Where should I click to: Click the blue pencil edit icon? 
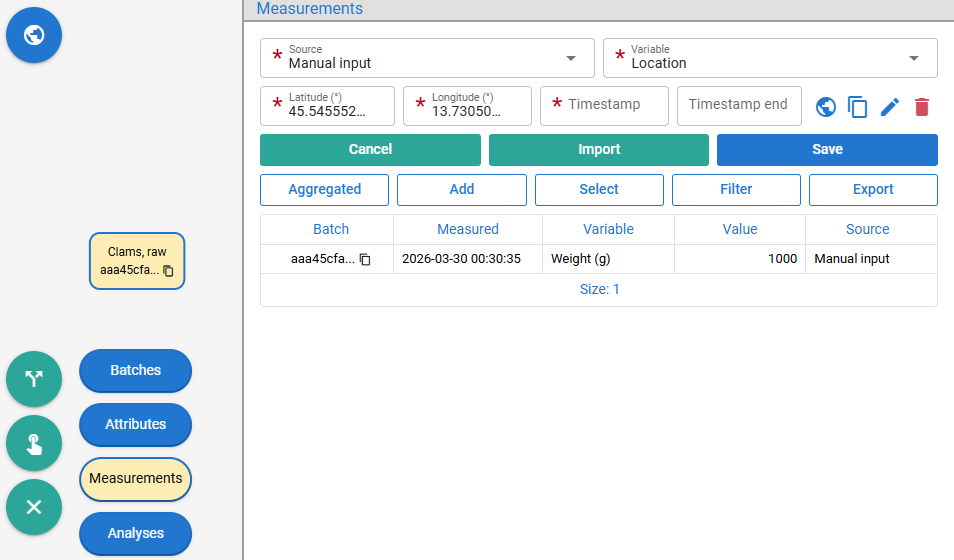pyautogui.click(x=890, y=107)
